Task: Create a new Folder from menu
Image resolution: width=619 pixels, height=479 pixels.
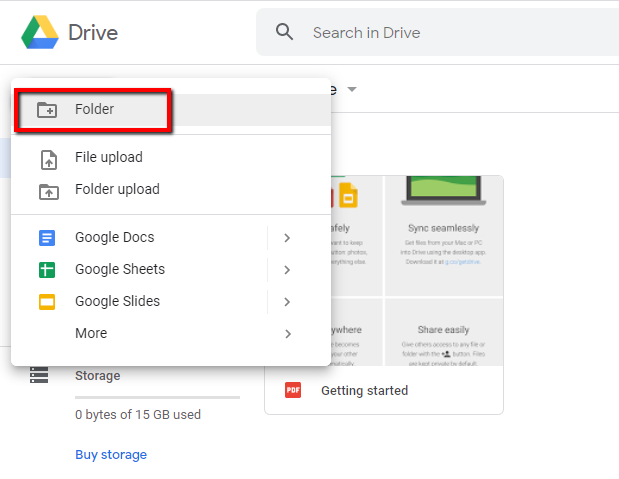Action: (x=171, y=110)
